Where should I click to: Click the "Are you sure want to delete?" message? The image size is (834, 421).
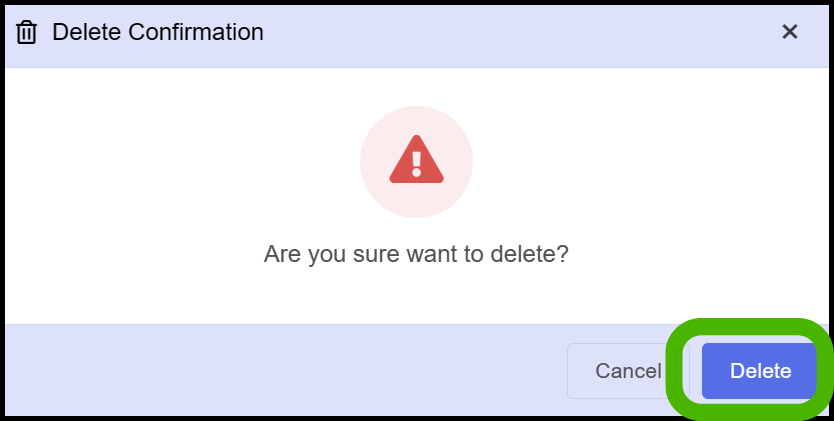416,254
